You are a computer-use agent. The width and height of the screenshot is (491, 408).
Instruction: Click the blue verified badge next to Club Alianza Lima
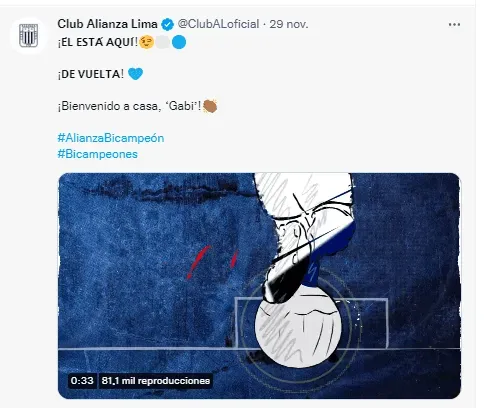click(x=167, y=24)
